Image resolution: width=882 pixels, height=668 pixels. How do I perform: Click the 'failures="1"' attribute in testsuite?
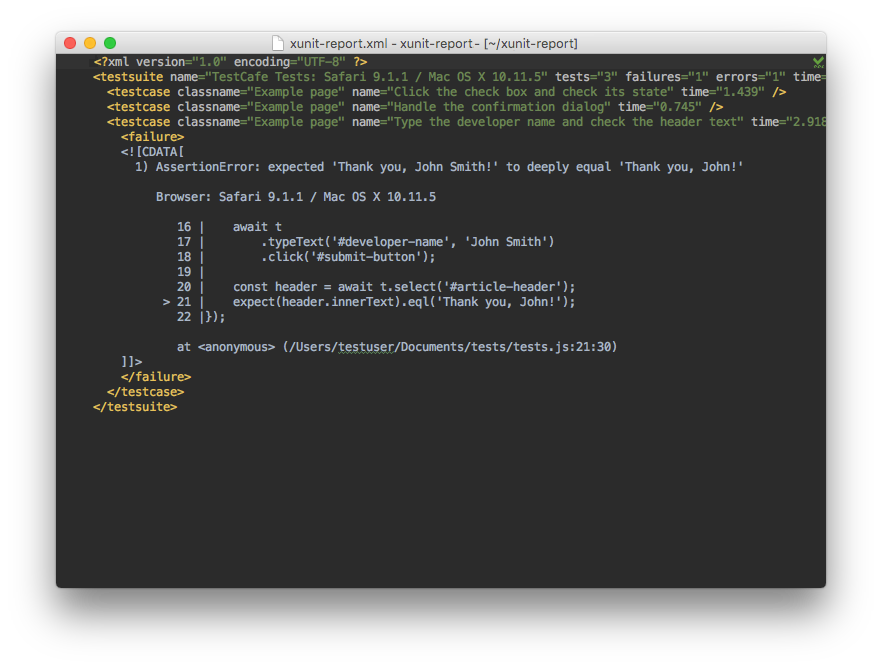667,77
